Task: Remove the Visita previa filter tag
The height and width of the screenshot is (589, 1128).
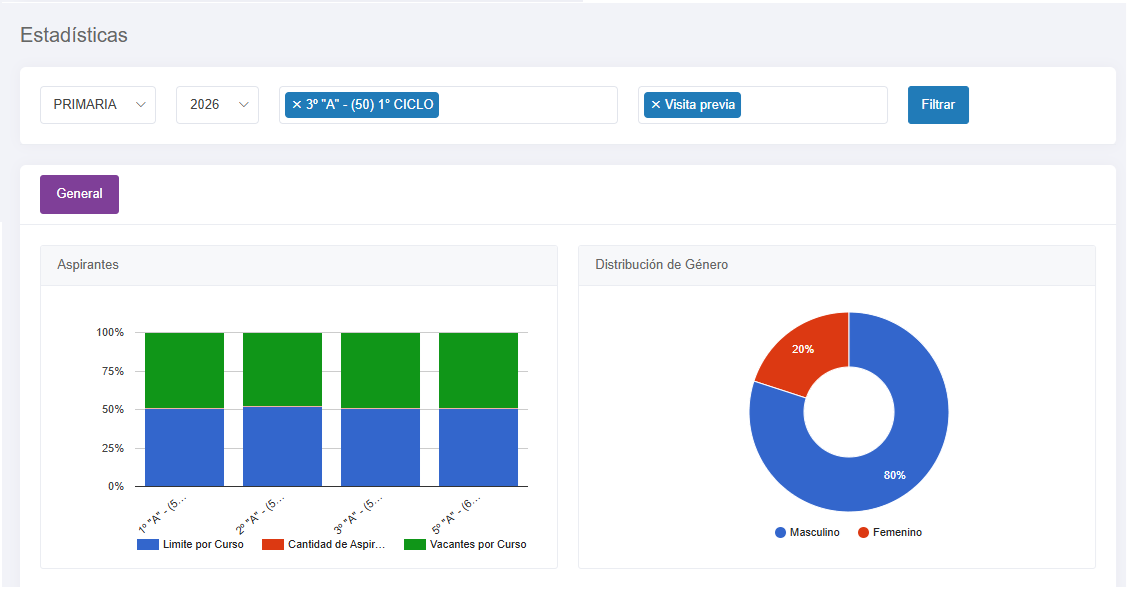Action: (655, 105)
